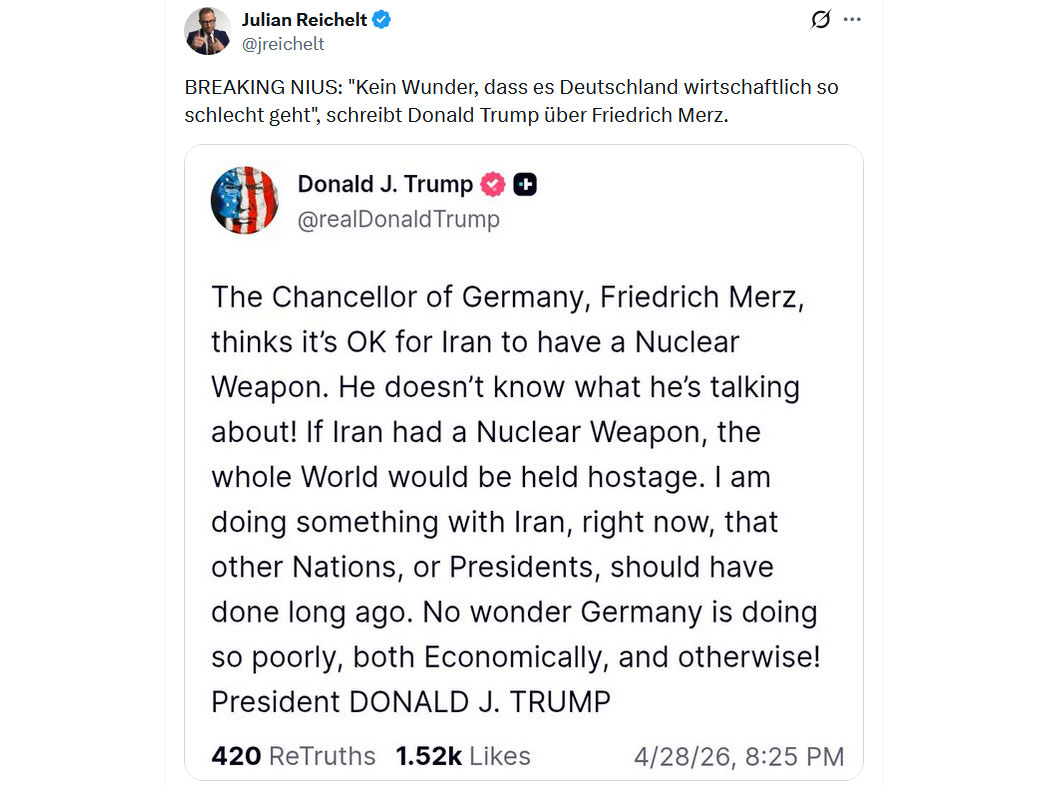Open the Grok icon beside the post
This screenshot has height=785, width=1050.
(x=821, y=20)
